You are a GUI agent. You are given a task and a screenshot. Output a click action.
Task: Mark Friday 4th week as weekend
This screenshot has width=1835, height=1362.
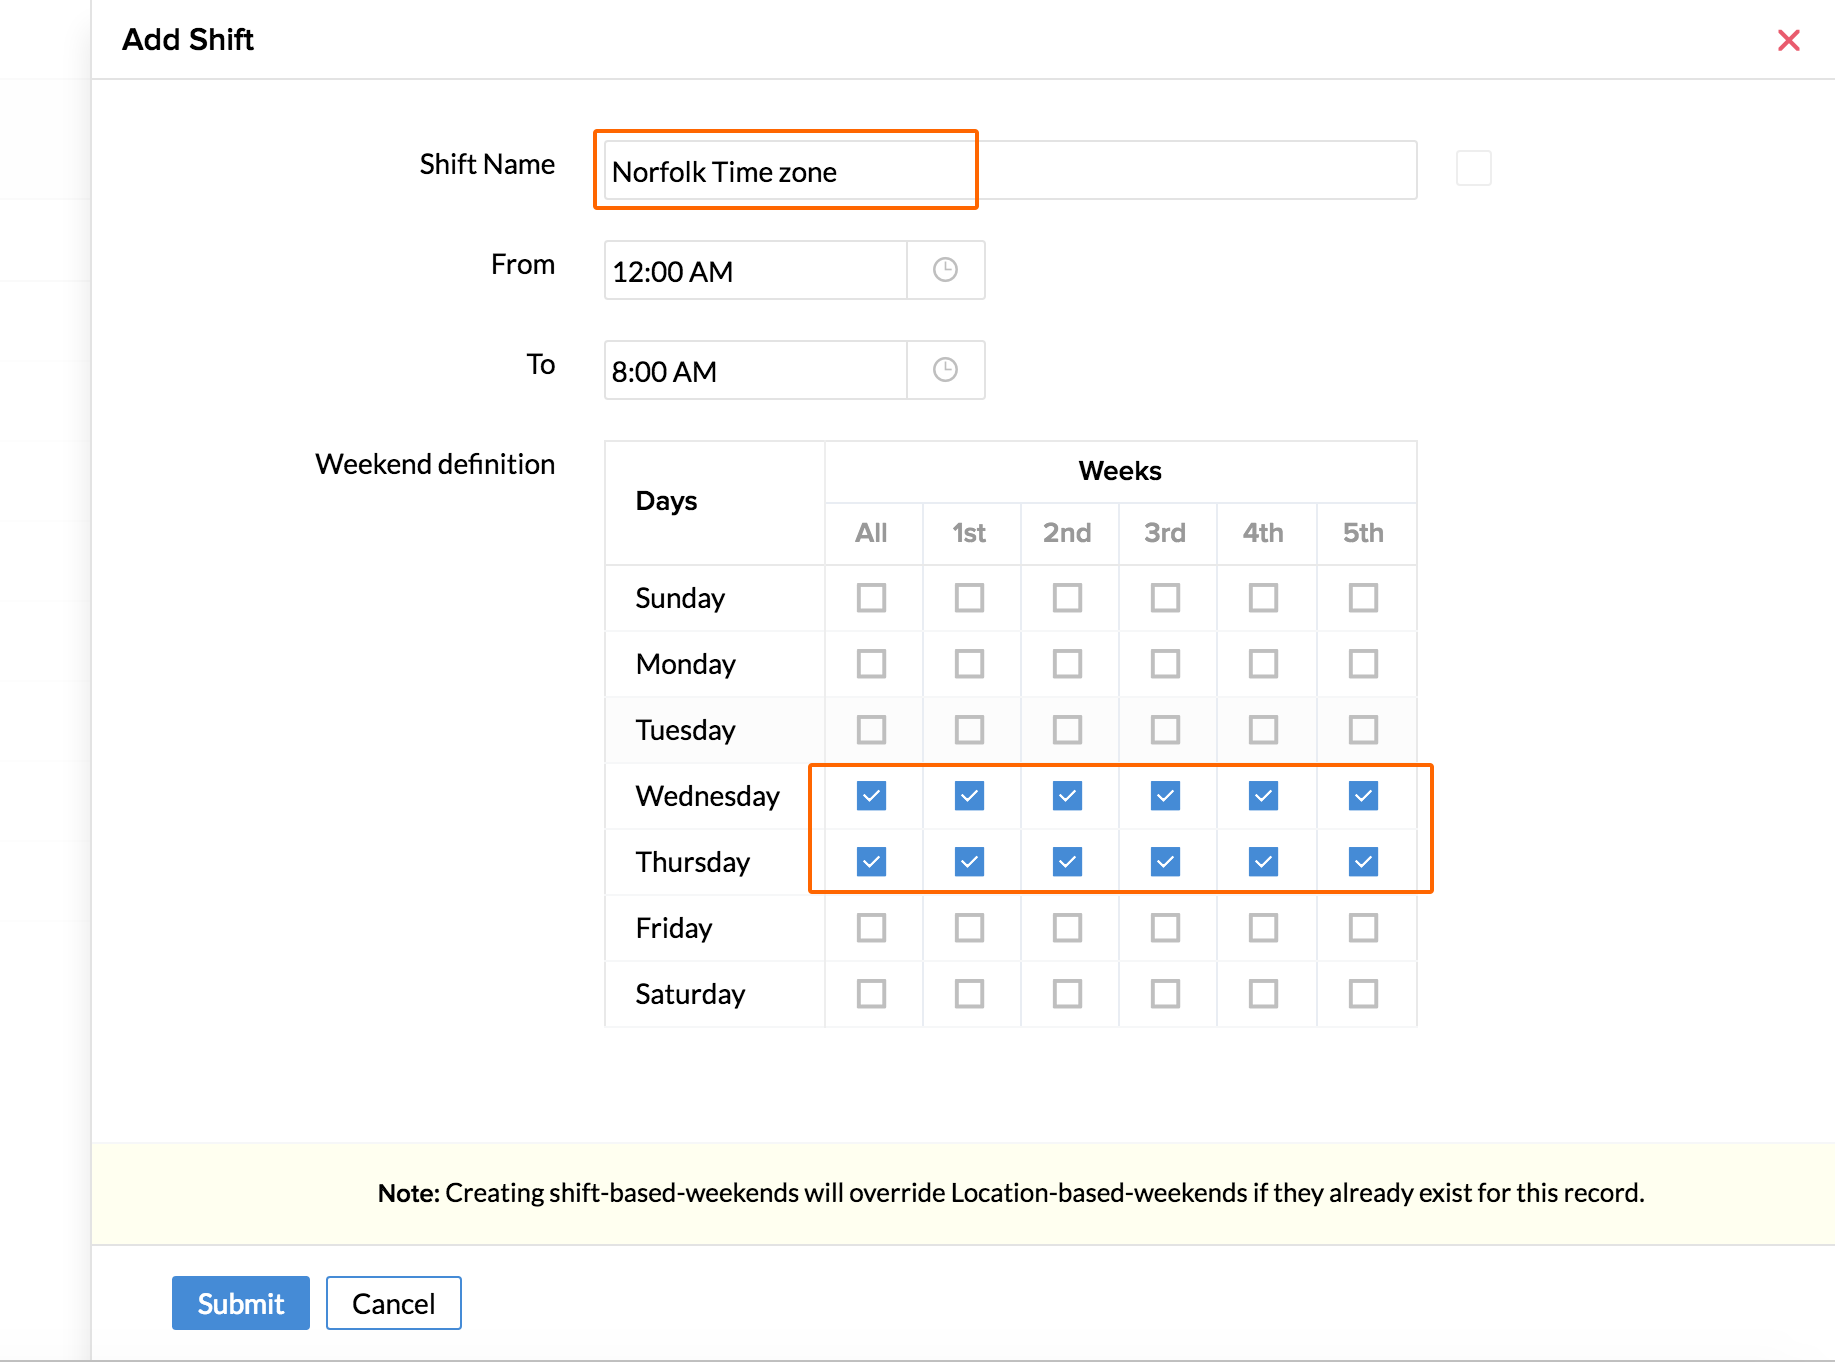pos(1263,928)
